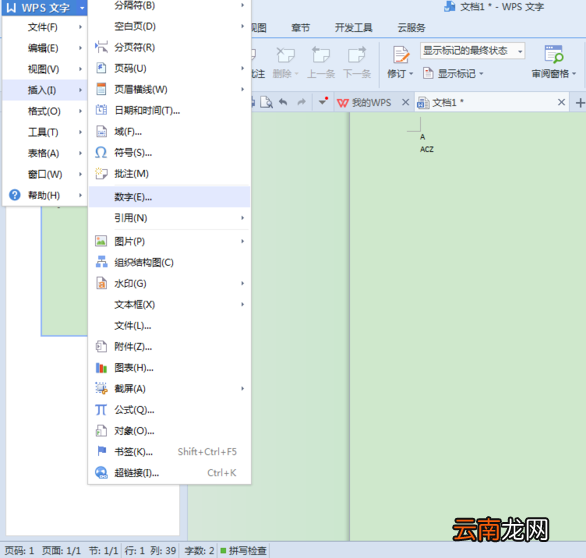Expand the 引用(N) submenu
The width and height of the screenshot is (586, 558).
[170, 218]
